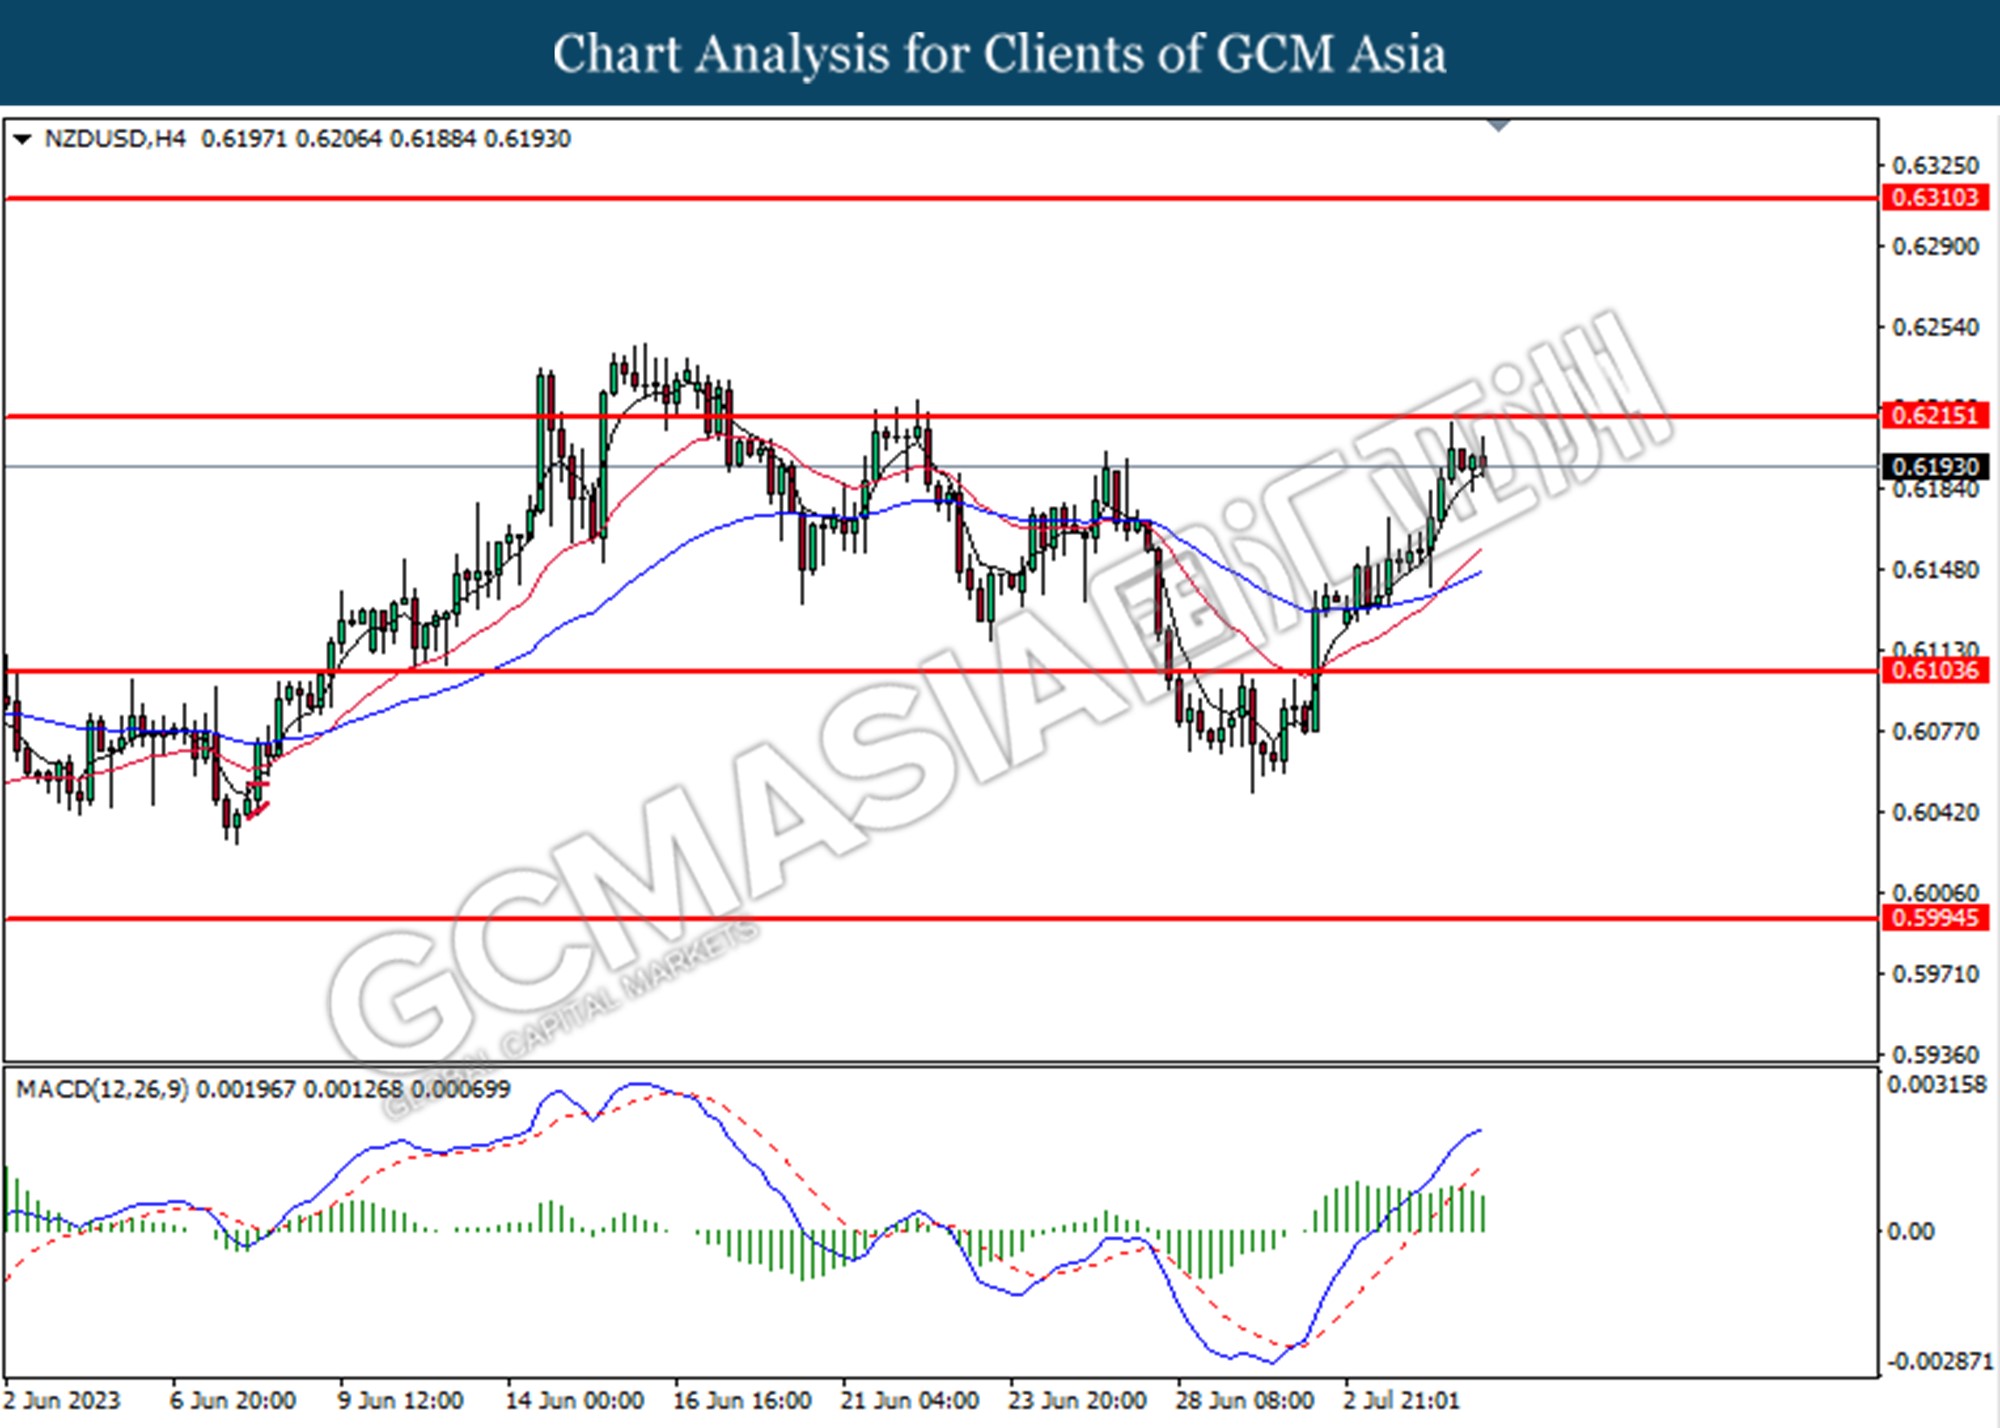Select the 0.59945 support price label
Image resolution: width=2000 pixels, height=1428 pixels.
1935,917
